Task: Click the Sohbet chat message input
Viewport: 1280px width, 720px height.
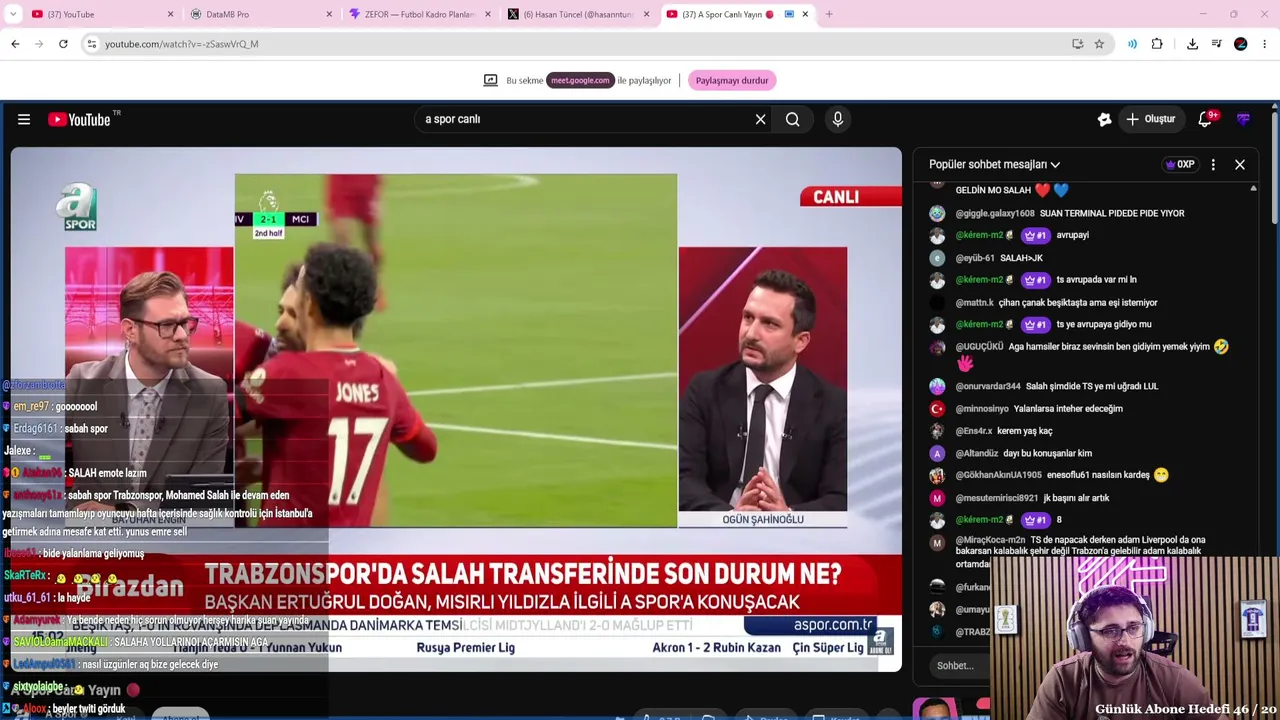Action: pos(956,665)
